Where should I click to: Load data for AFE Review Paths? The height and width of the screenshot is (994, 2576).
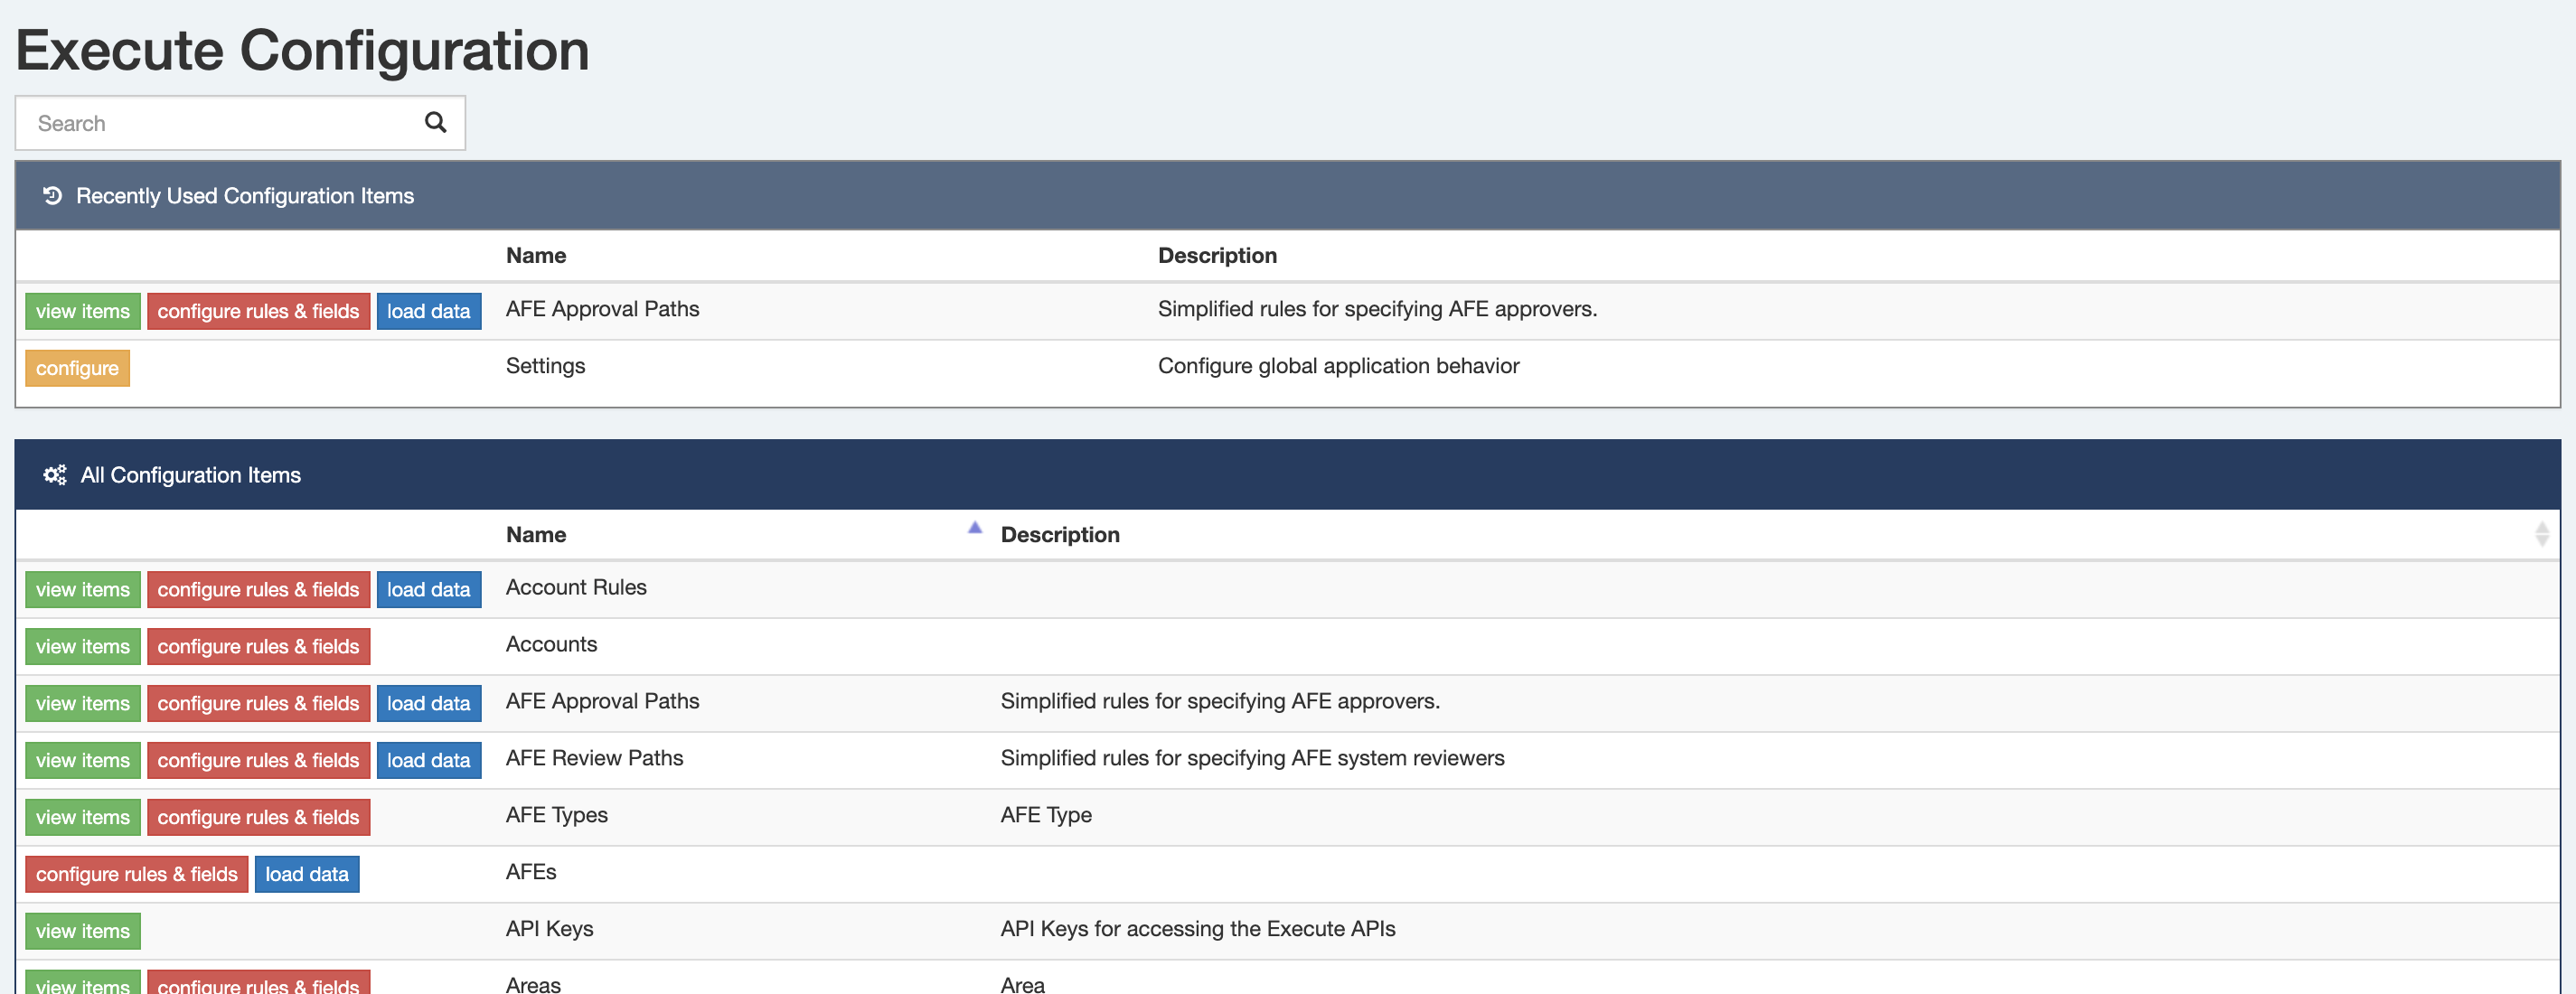click(x=429, y=761)
